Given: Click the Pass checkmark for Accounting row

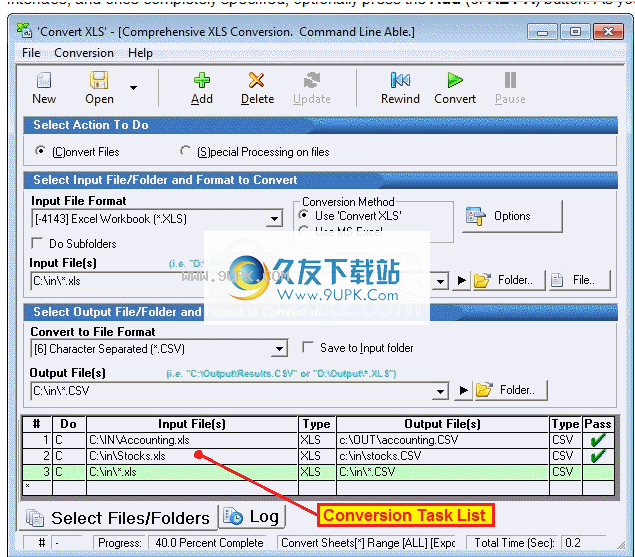Looking at the screenshot, I should click(x=598, y=440).
